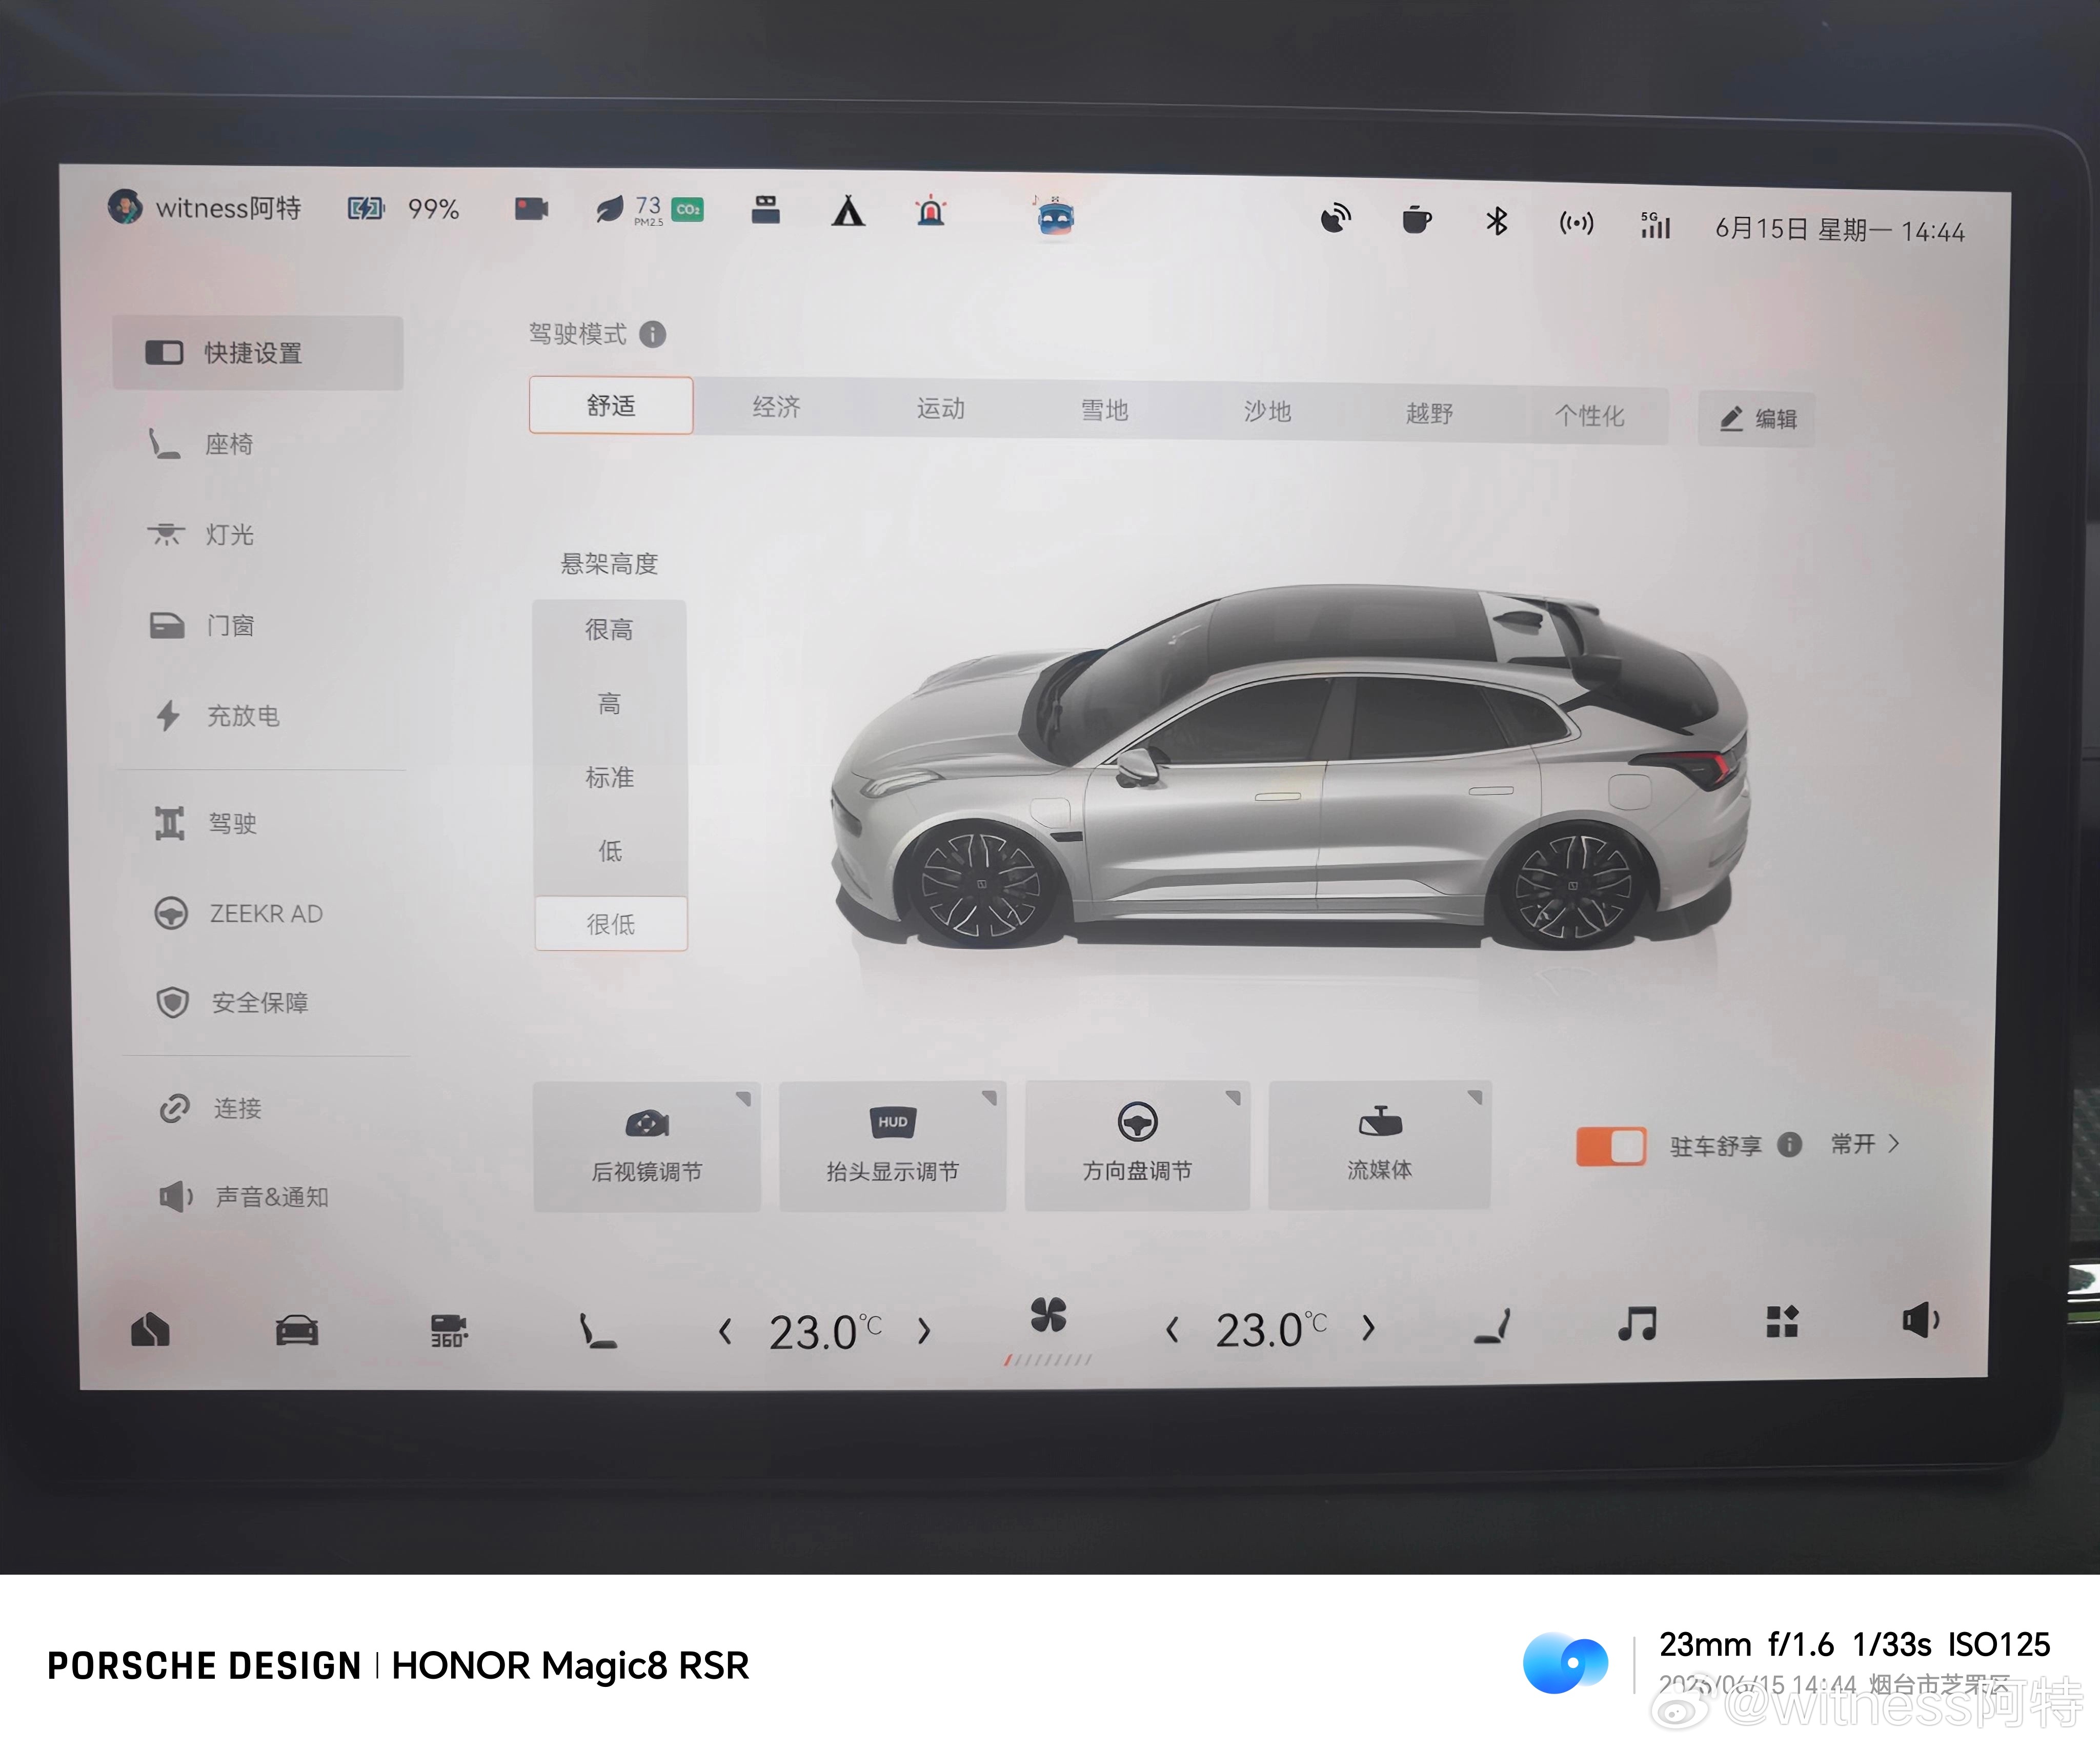
Task: Open the fan air conditioning control
Action: tap(1048, 1315)
